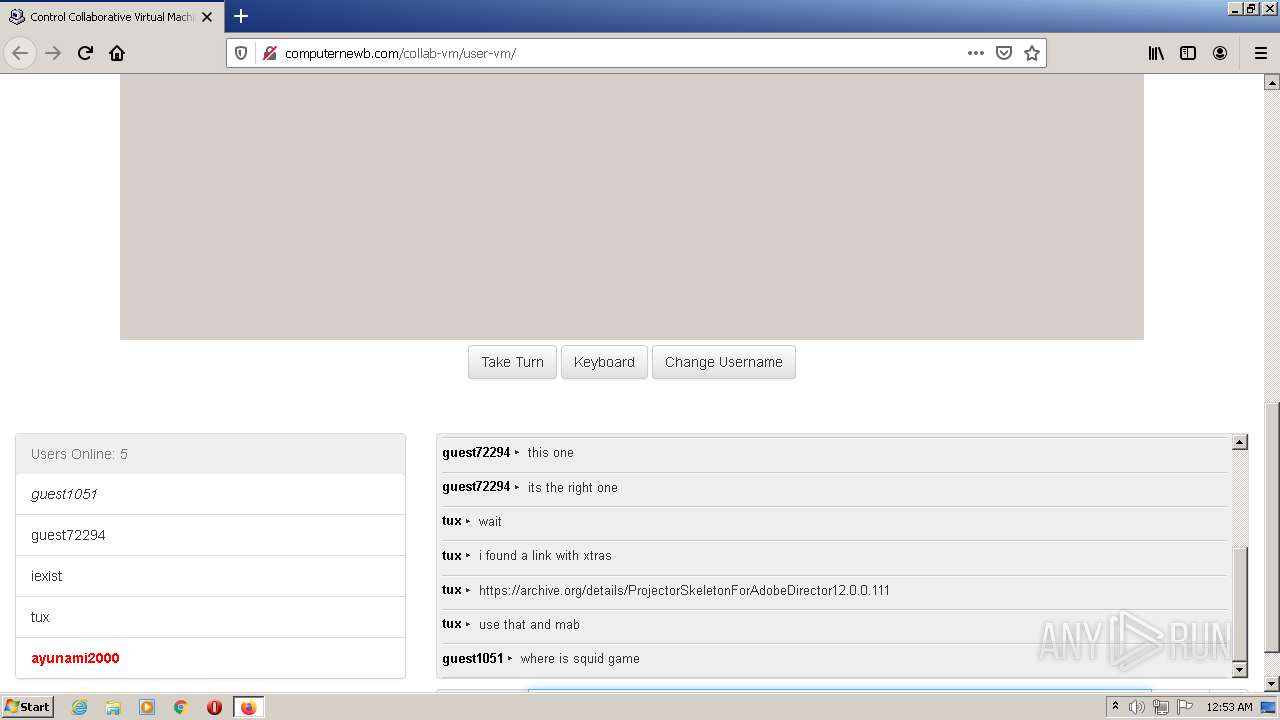The height and width of the screenshot is (720, 1280).
Task: Launch Internet Explorer from taskbar
Action: point(79,707)
